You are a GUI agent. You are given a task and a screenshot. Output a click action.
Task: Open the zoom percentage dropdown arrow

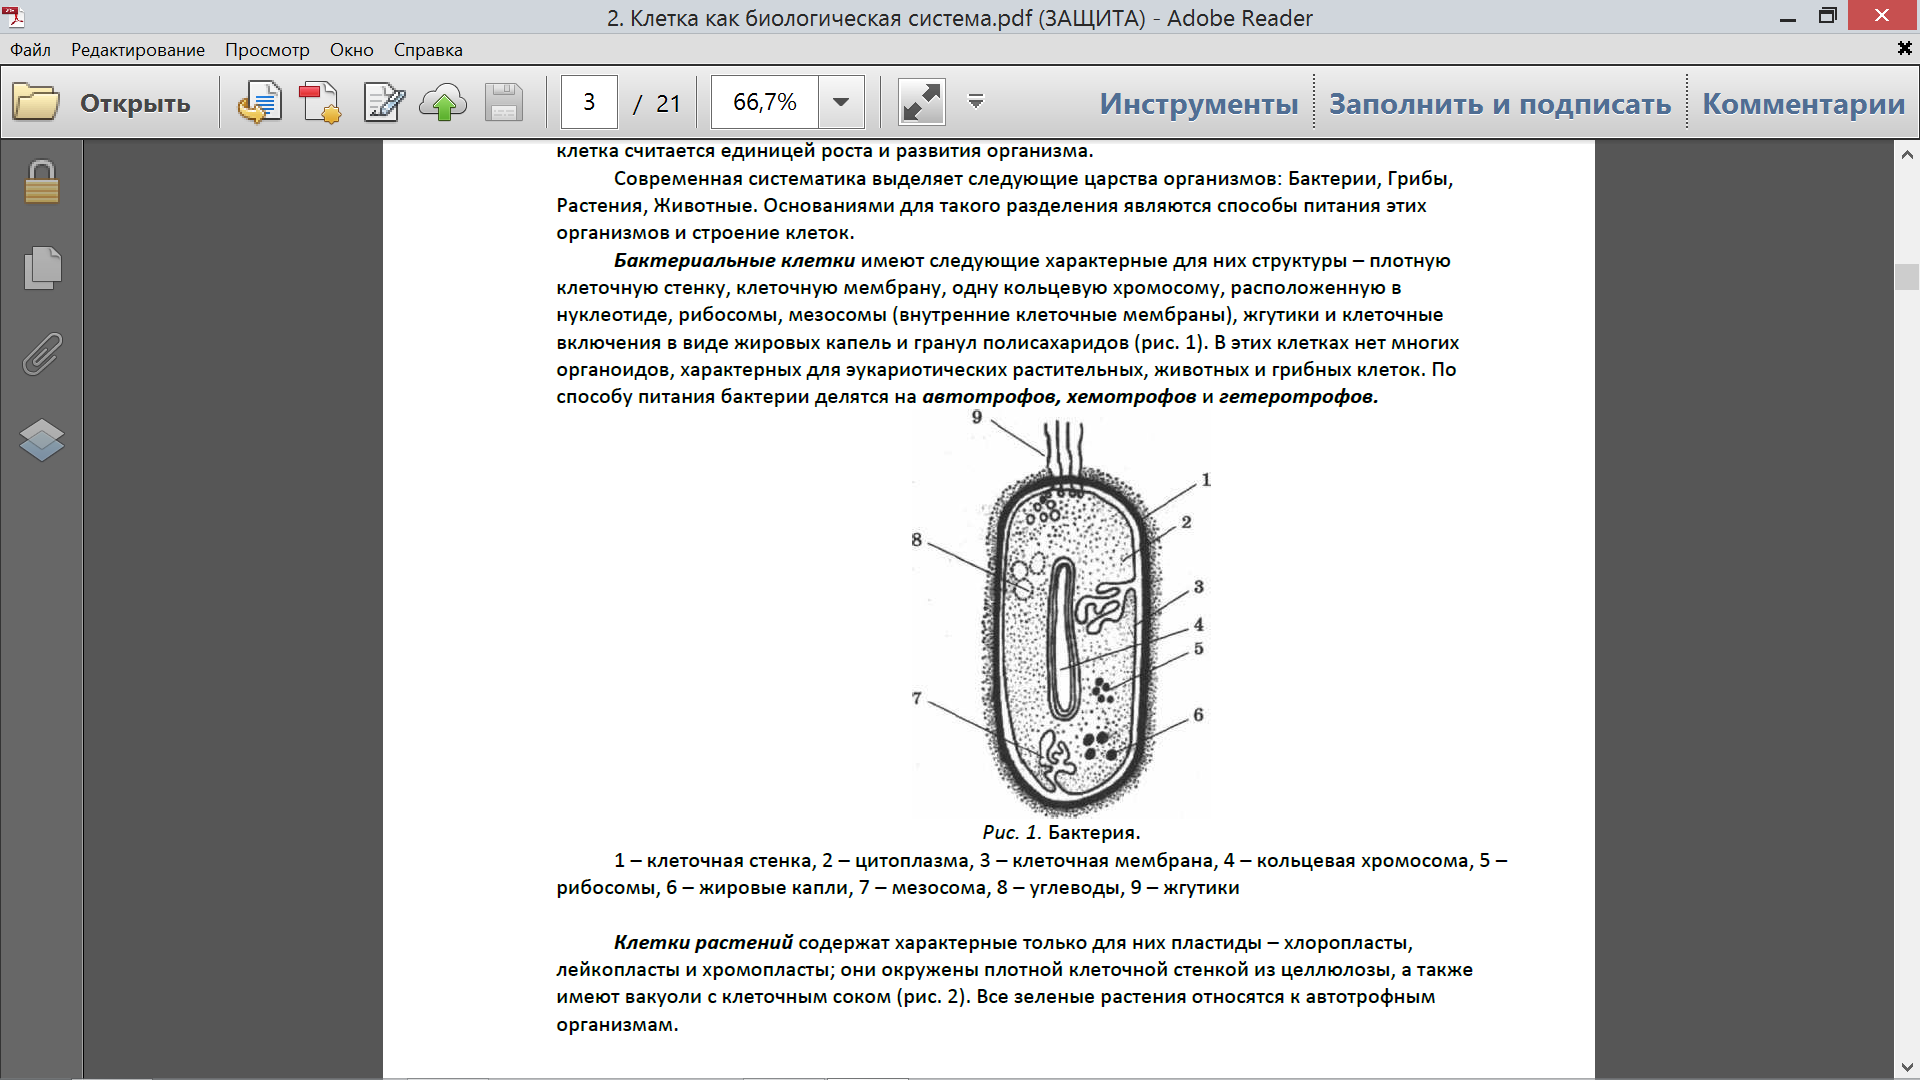coord(842,102)
